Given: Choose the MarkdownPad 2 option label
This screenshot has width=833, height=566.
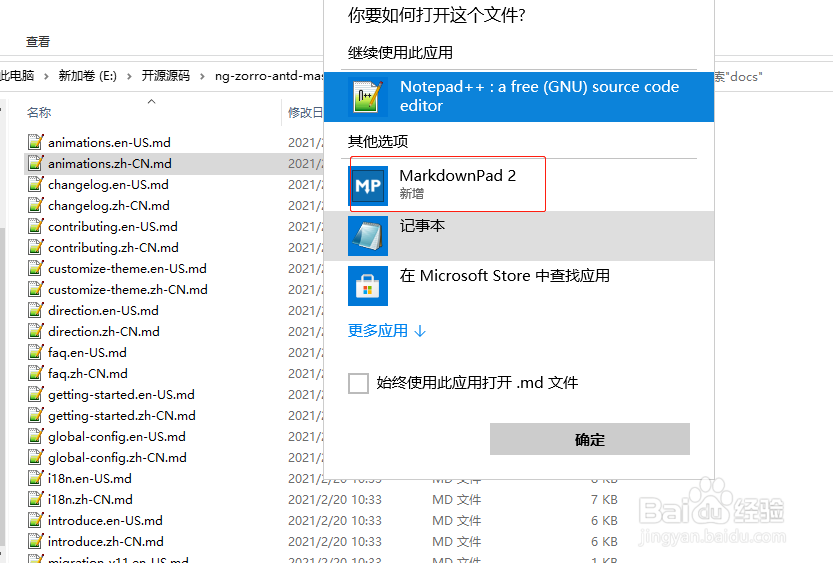Looking at the screenshot, I should click(x=457, y=175).
